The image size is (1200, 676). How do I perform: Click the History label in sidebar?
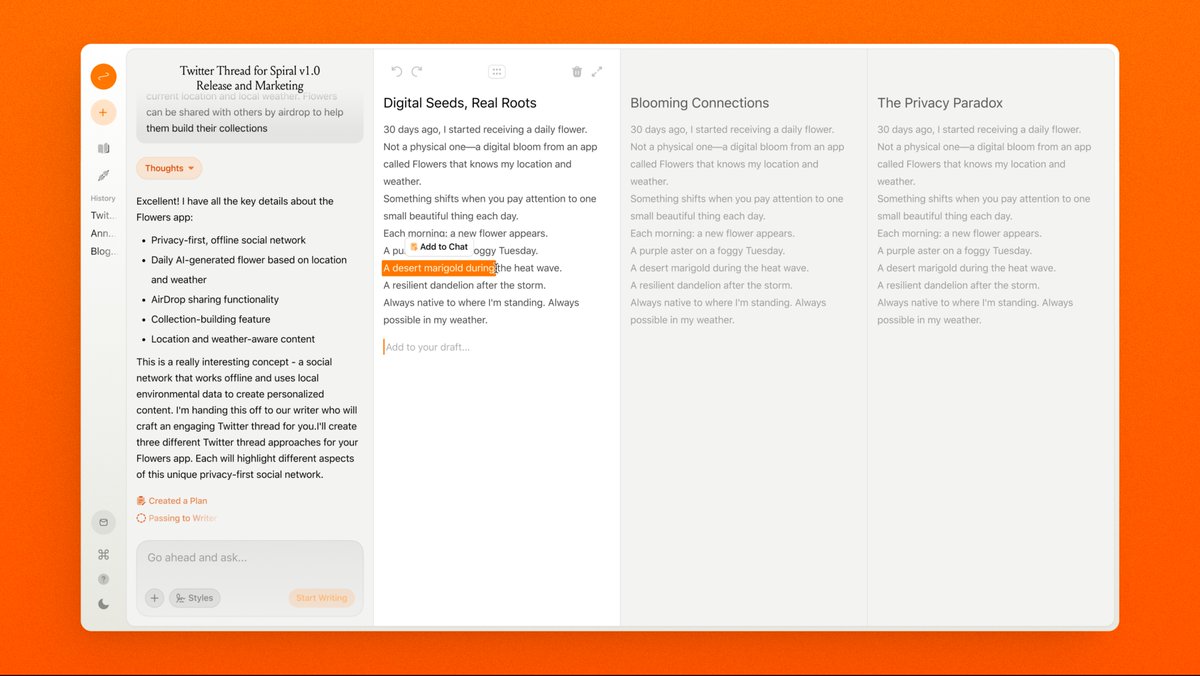tap(103, 198)
